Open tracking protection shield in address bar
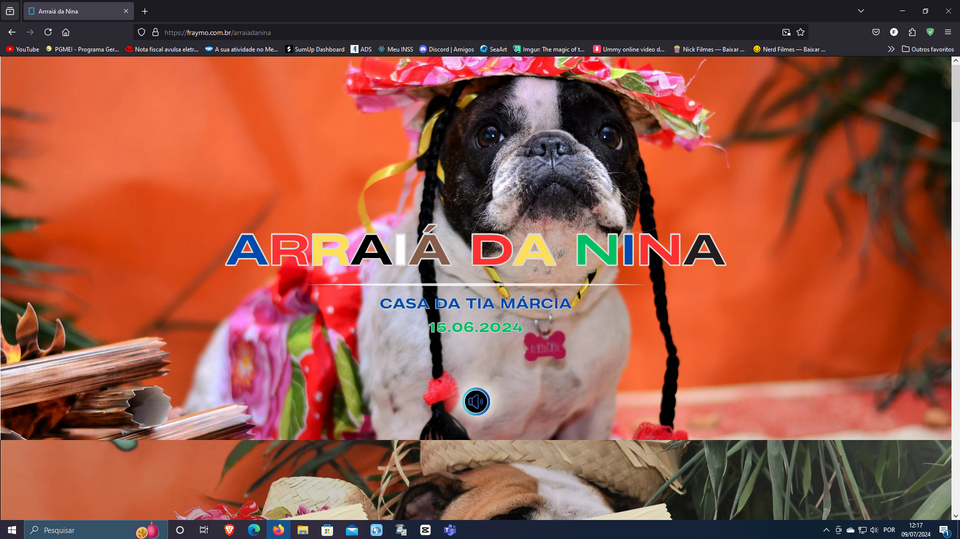 tap(141, 32)
